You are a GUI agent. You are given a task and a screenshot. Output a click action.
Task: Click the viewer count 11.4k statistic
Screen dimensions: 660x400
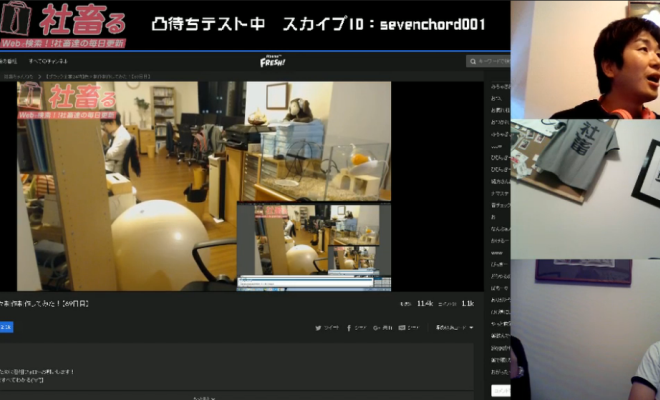pos(423,302)
